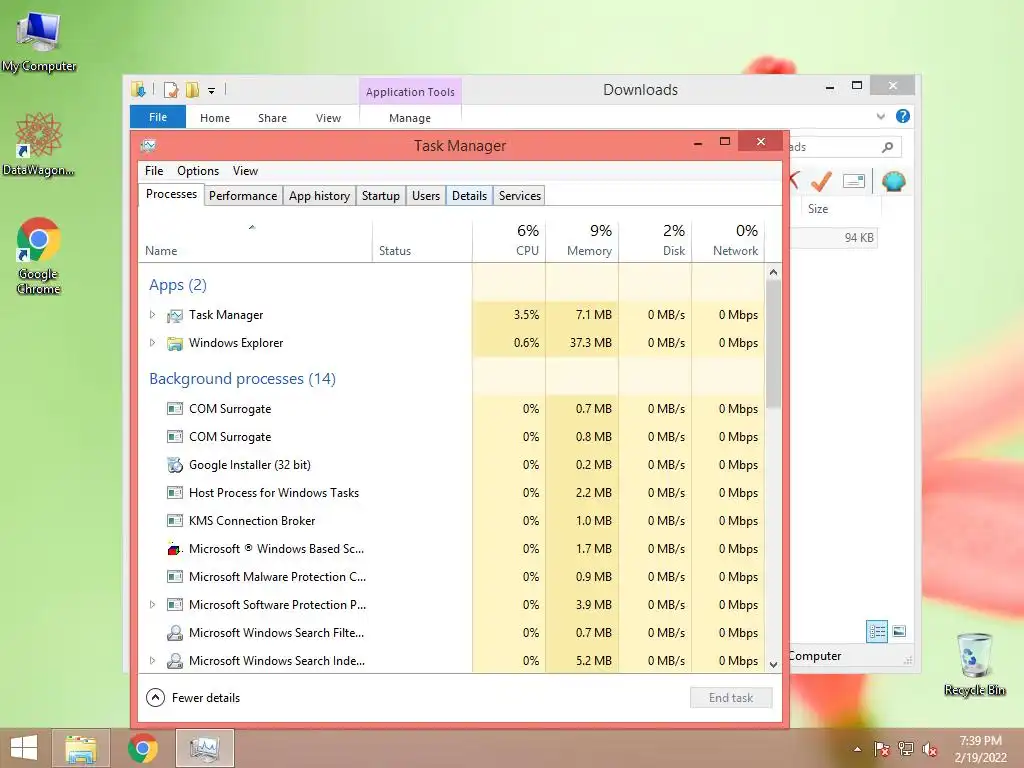The height and width of the screenshot is (768, 1024).
Task: Select first COM Surrogate process row
Action: tap(451, 409)
